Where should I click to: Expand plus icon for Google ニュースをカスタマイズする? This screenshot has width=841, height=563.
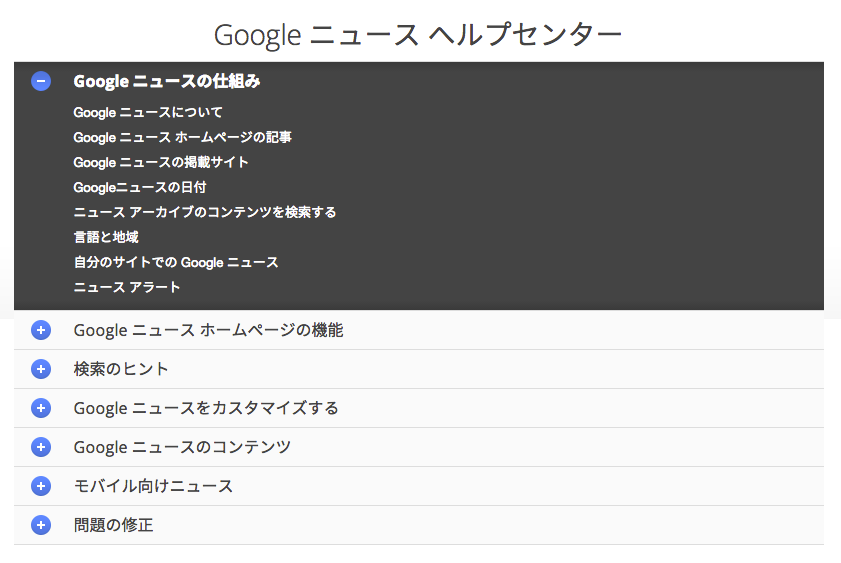click(x=41, y=408)
